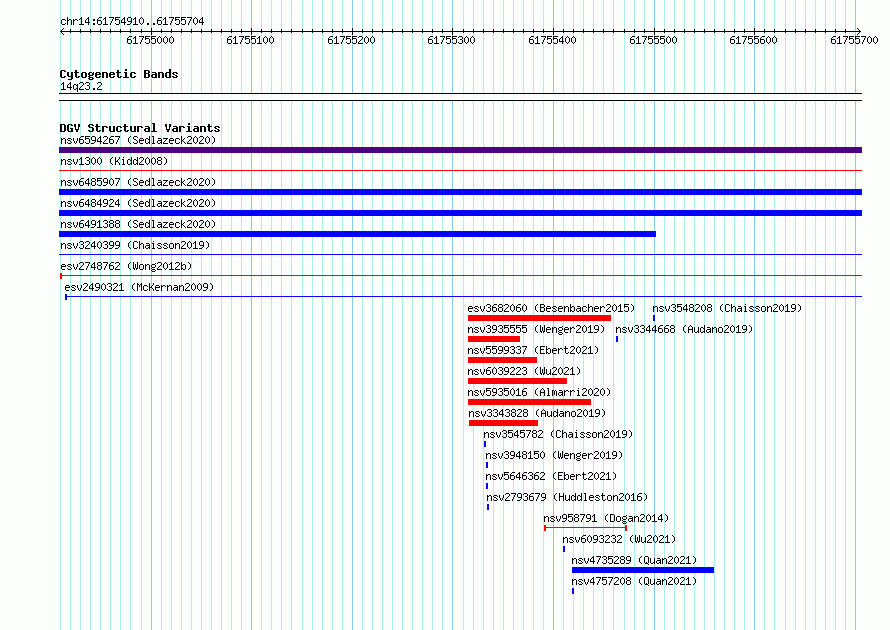This screenshot has width=890, height=630.
Task: Open variant nsv6093232 (Wu2021) label
Action: (619, 539)
